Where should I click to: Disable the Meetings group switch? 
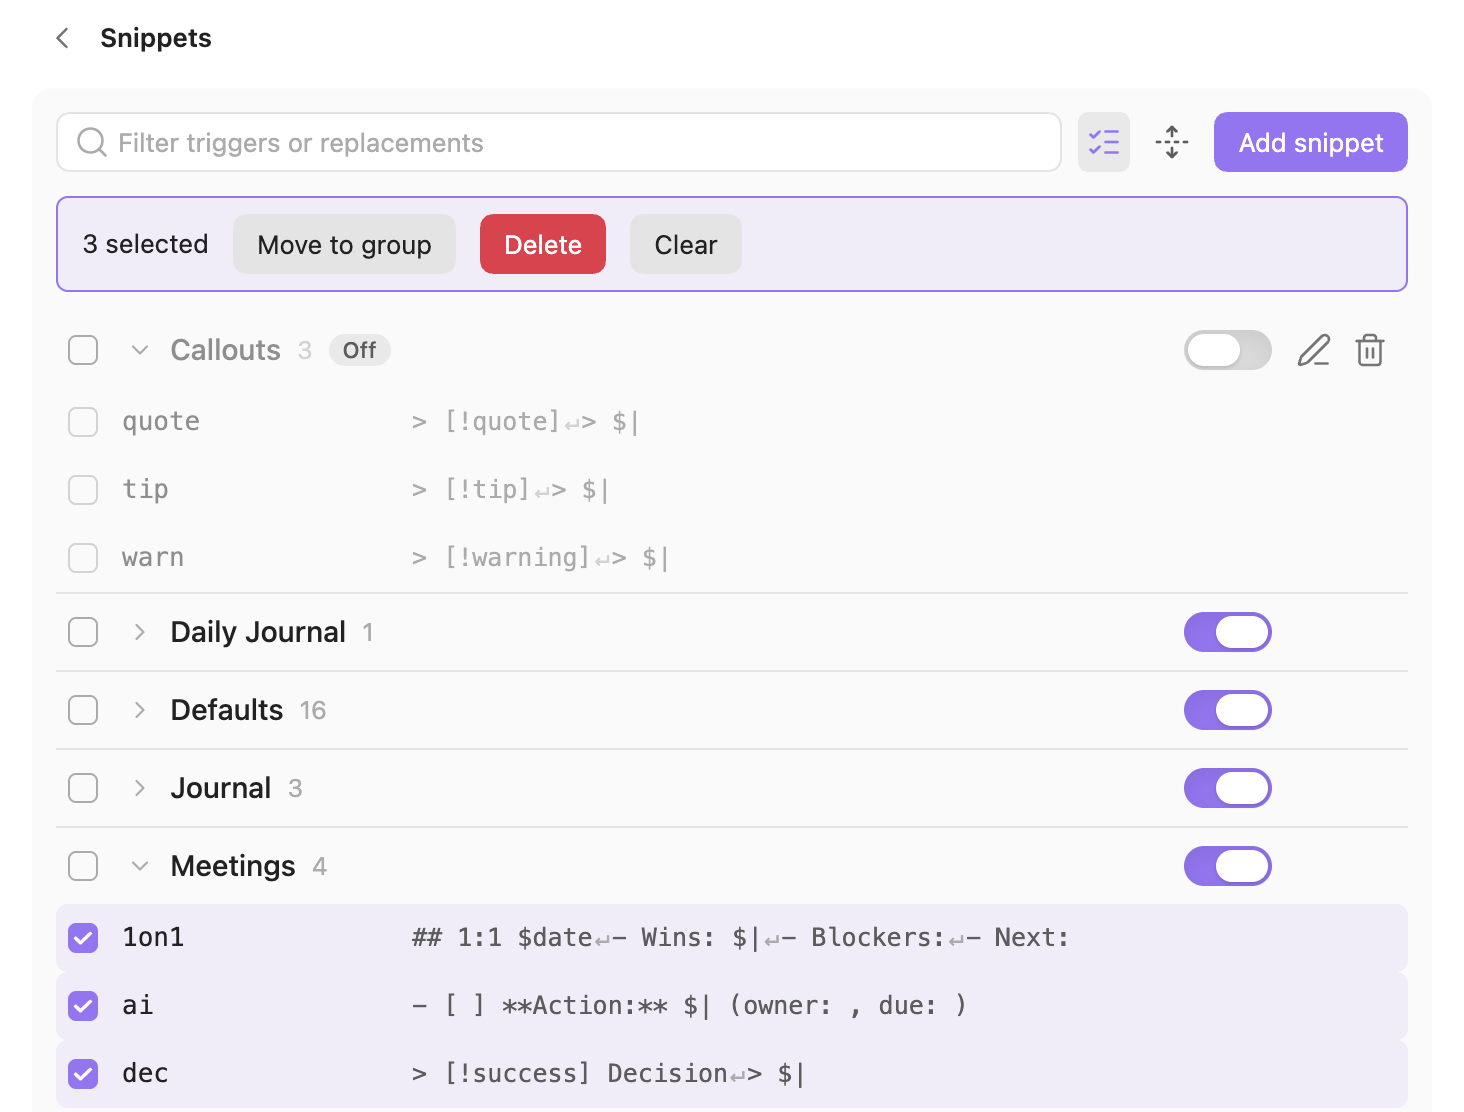[1228, 866]
